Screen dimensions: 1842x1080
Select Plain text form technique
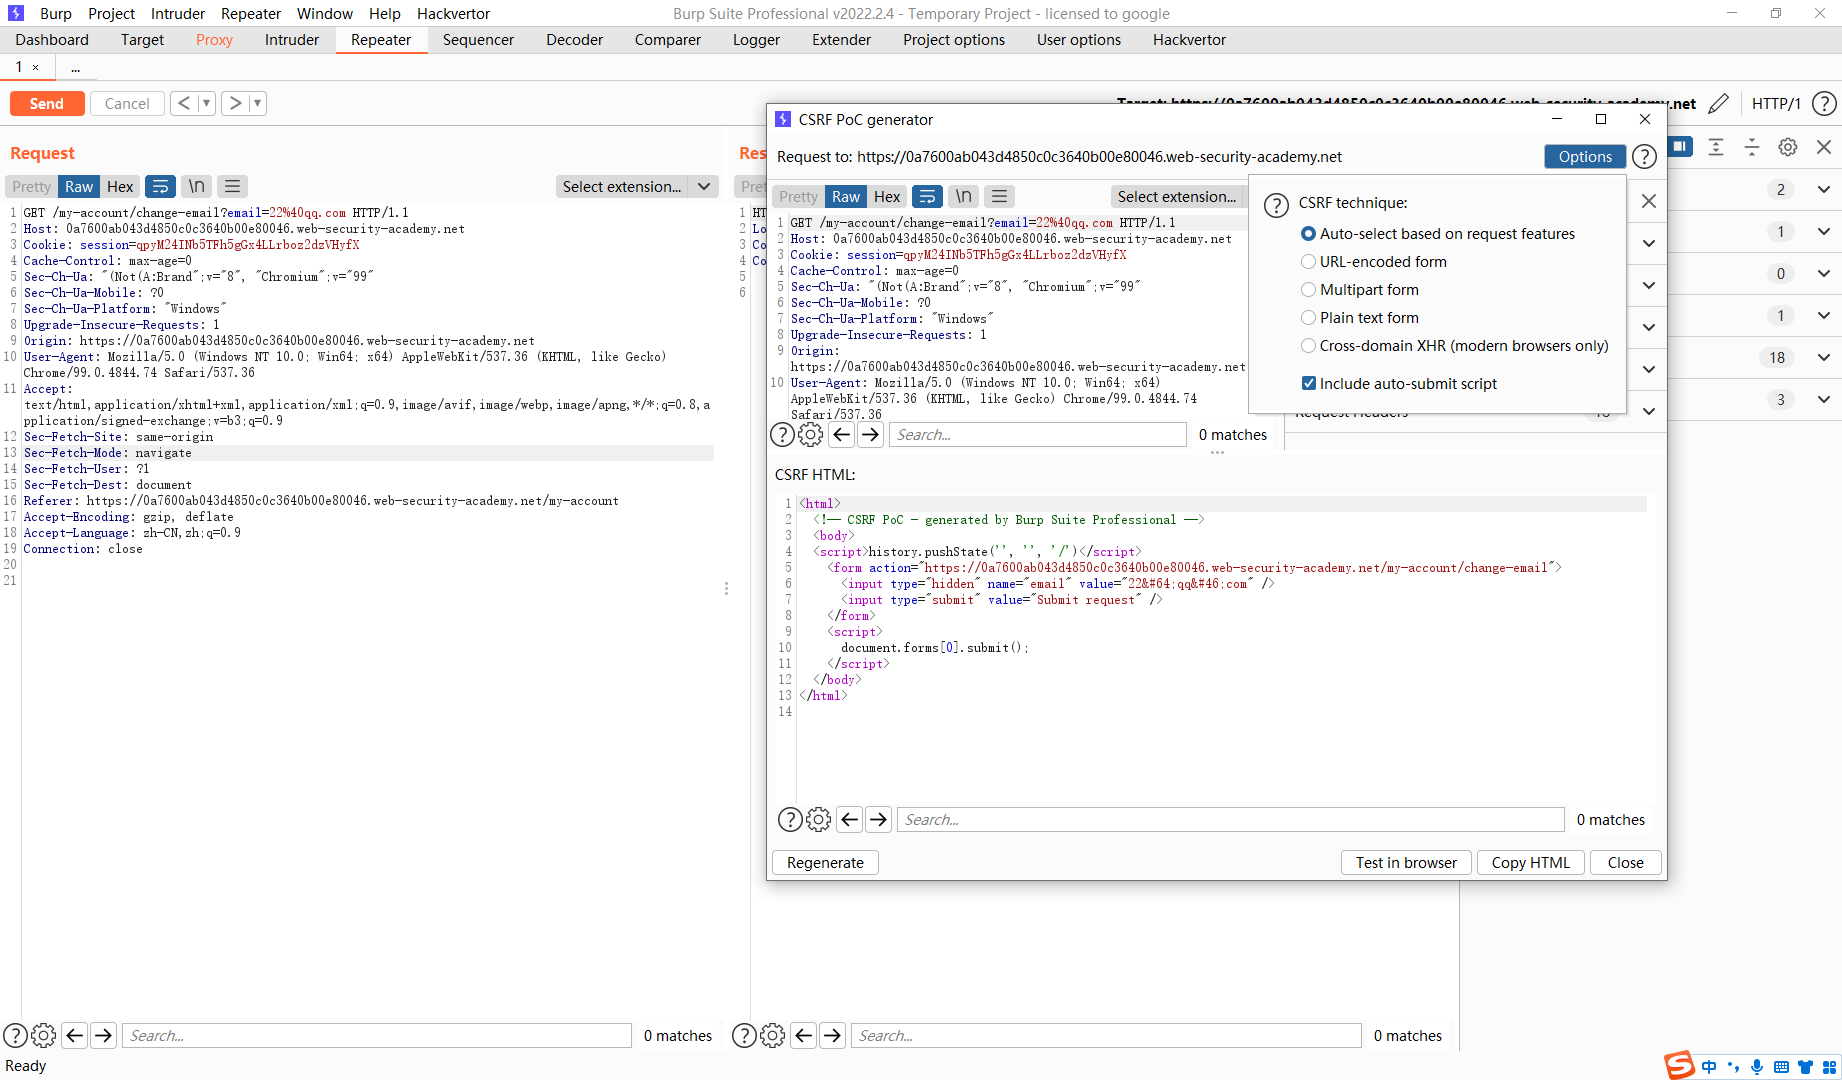click(x=1360, y=317)
